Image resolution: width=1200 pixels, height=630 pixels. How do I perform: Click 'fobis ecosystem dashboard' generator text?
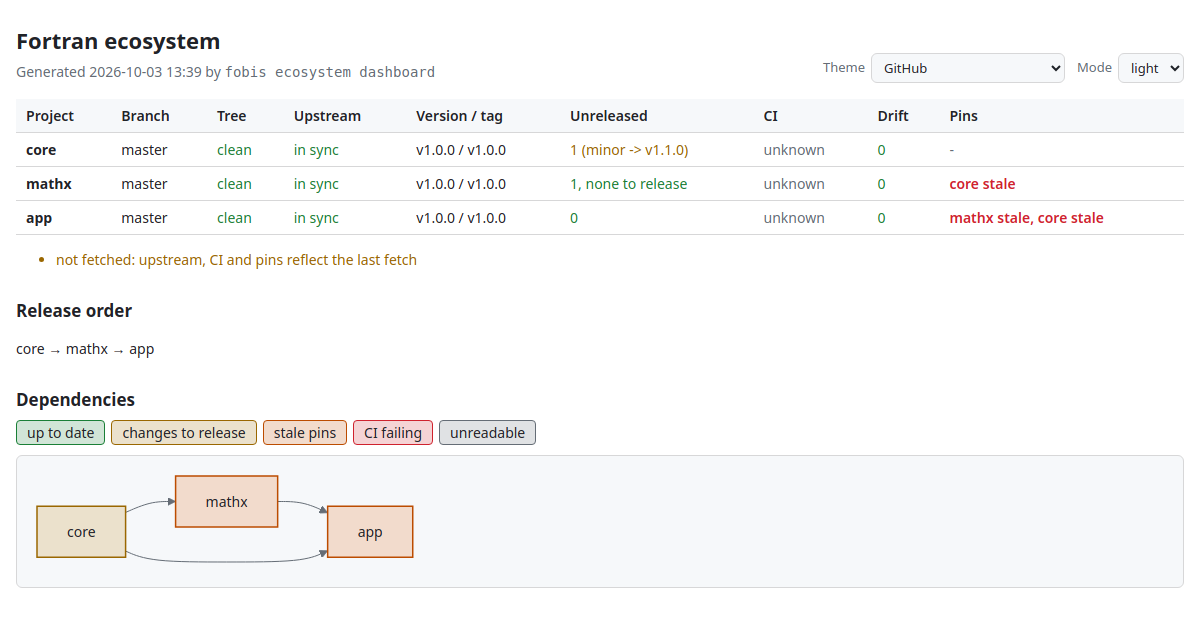tap(330, 72)
